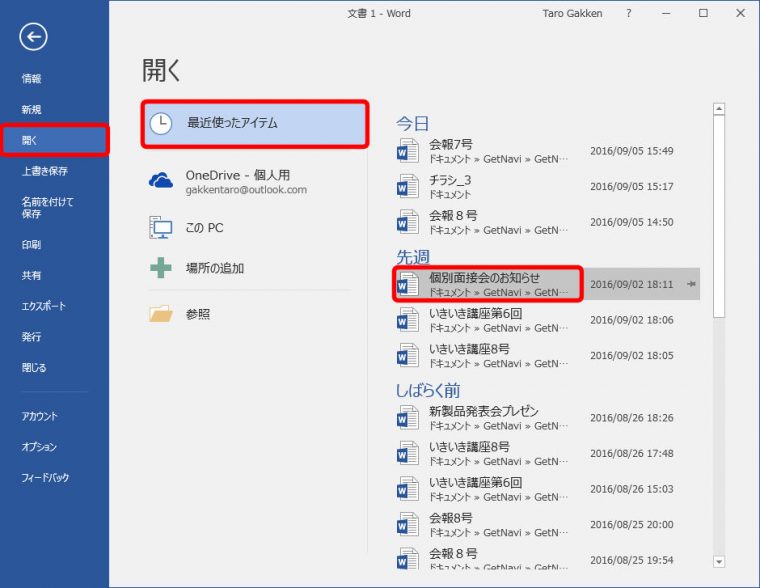Select 開く in the sidebar
760x588 pixels.
(54, 140)
